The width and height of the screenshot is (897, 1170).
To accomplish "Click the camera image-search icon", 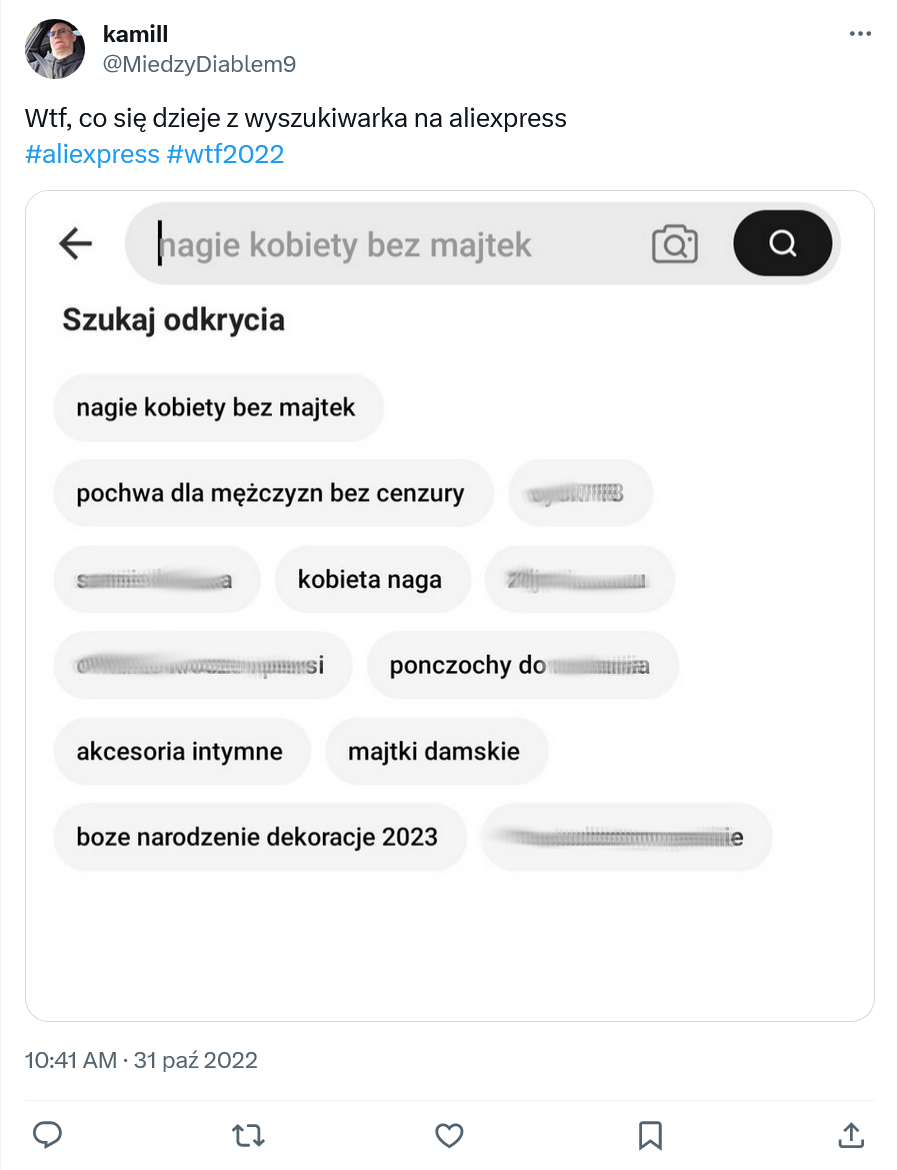I will point(675,243).
